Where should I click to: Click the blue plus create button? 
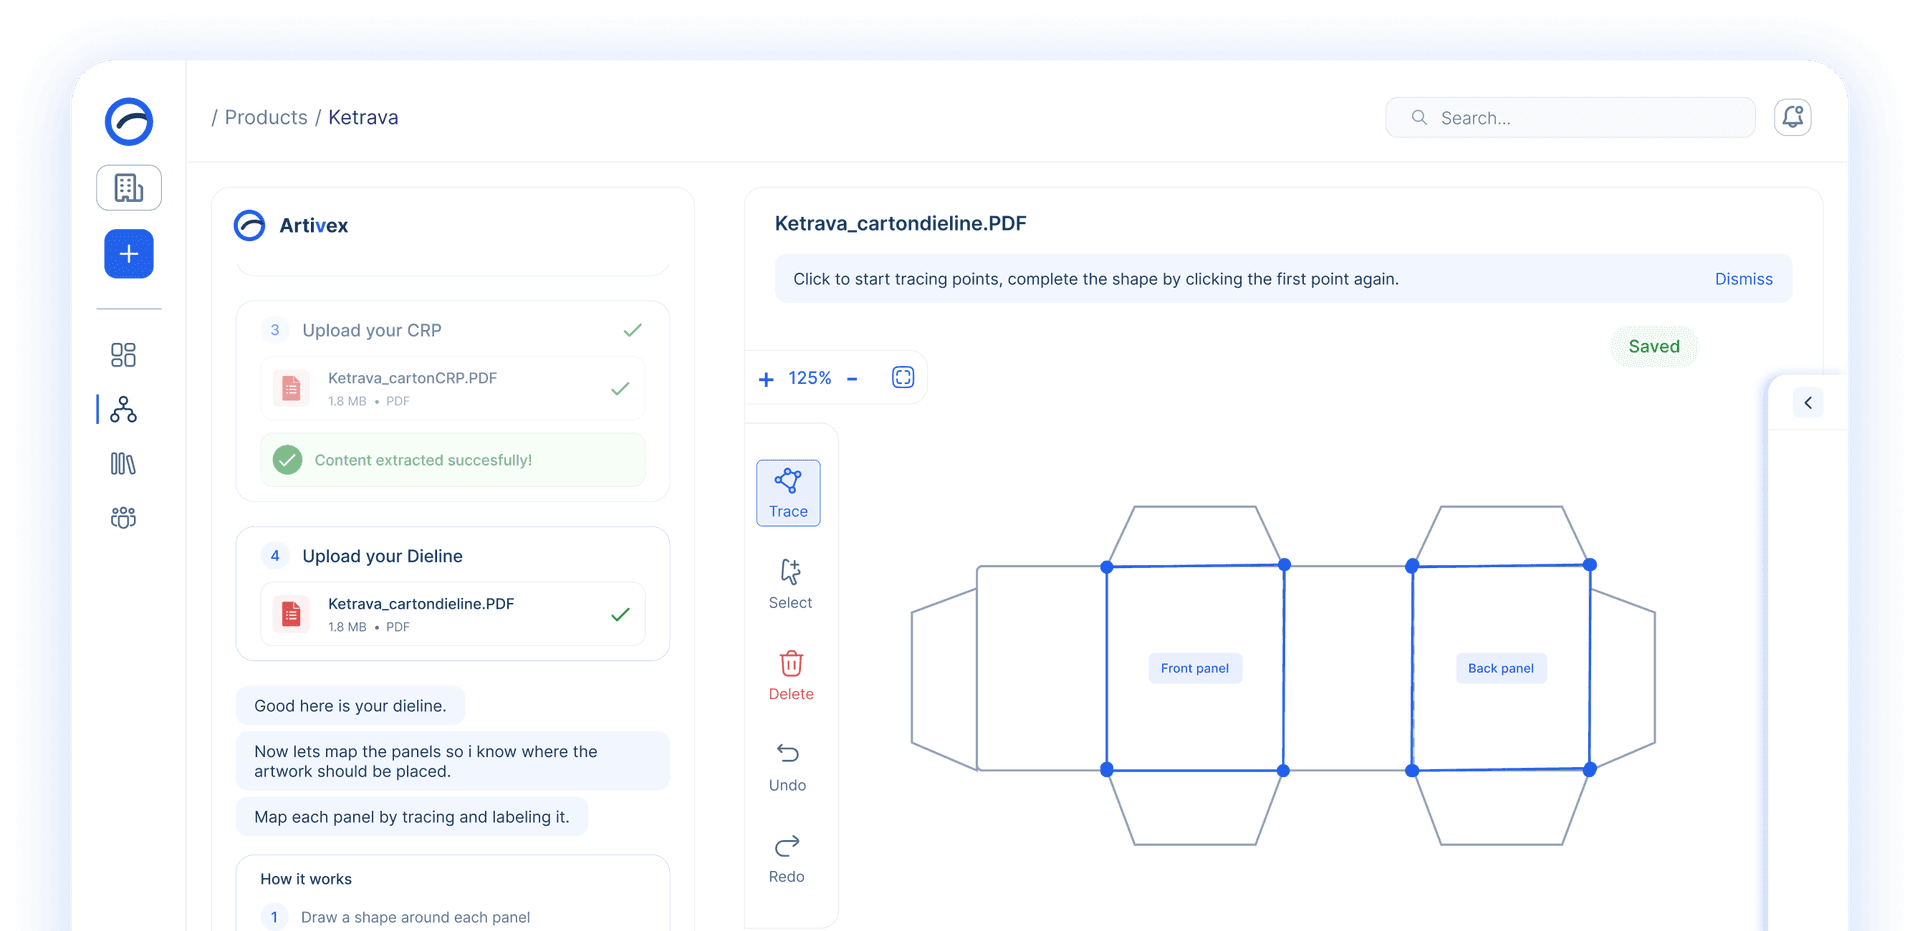129,254
